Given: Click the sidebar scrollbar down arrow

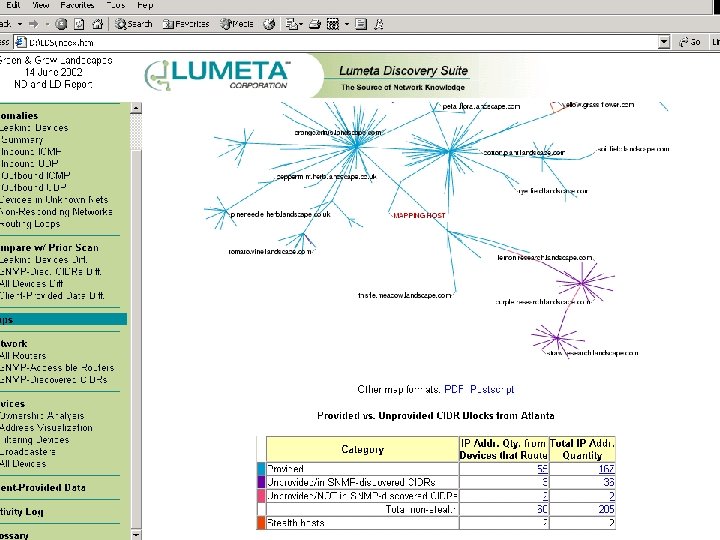Looking at the screenshot, I should (x=136, y=535).
